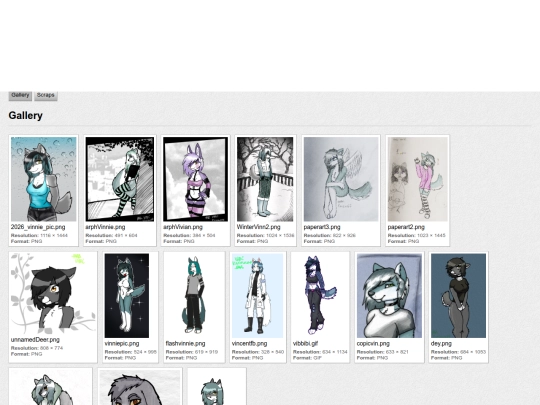This screenshot has width=540, height=405.
Task: Click the WinterVinn2.png file name
Action: coord(259,227)
